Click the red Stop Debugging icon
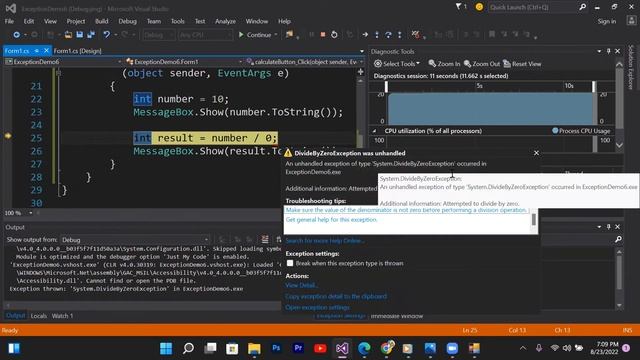Screen dimensions: 640x360 [323, 35]
